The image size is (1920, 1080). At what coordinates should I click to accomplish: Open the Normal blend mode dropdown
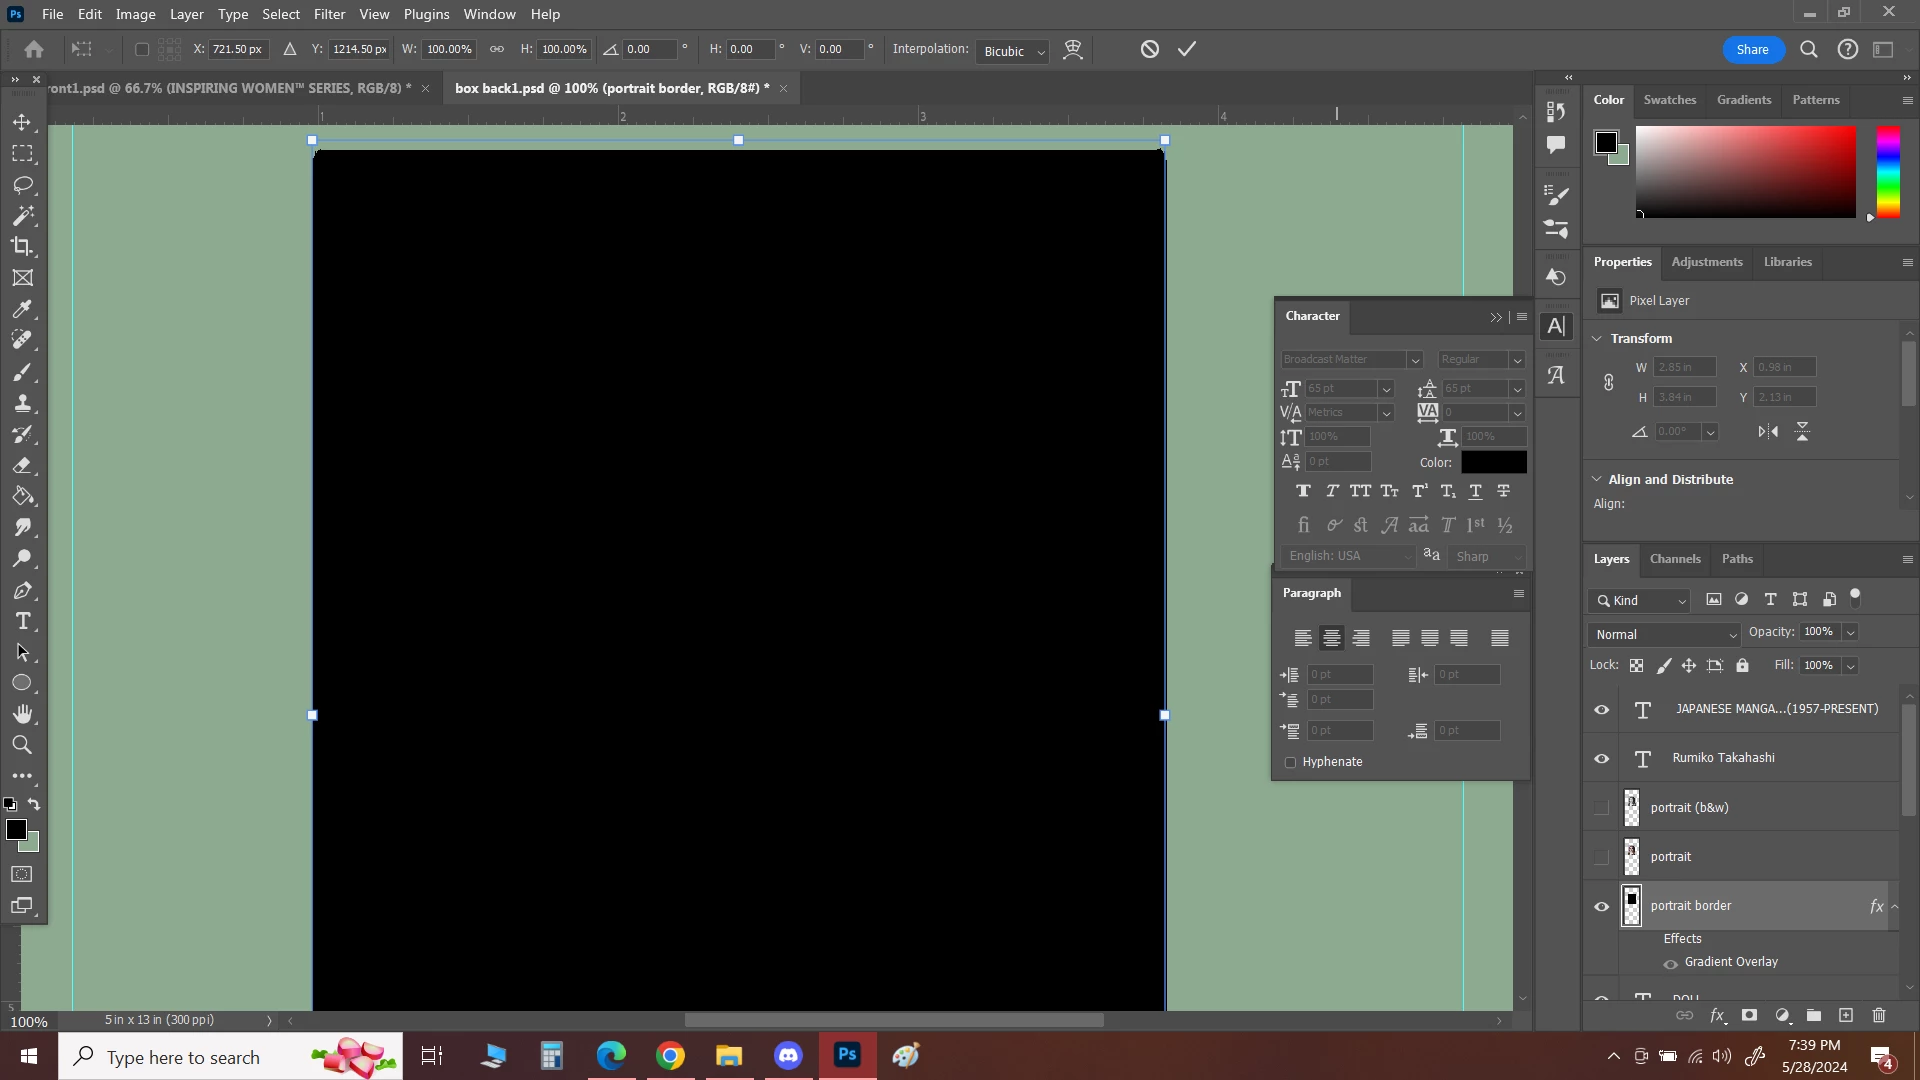coord(1665,635)
